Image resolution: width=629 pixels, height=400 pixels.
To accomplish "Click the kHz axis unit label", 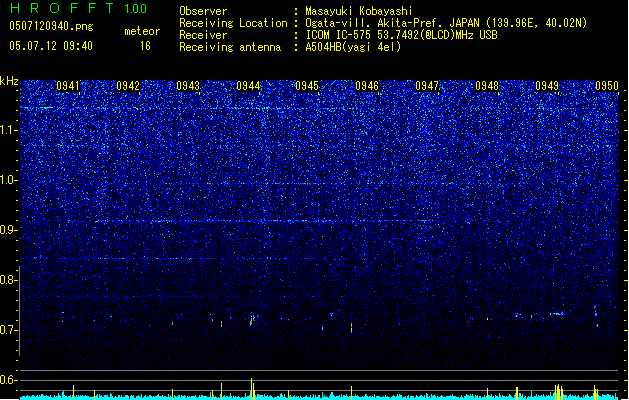I will (9, 81).
